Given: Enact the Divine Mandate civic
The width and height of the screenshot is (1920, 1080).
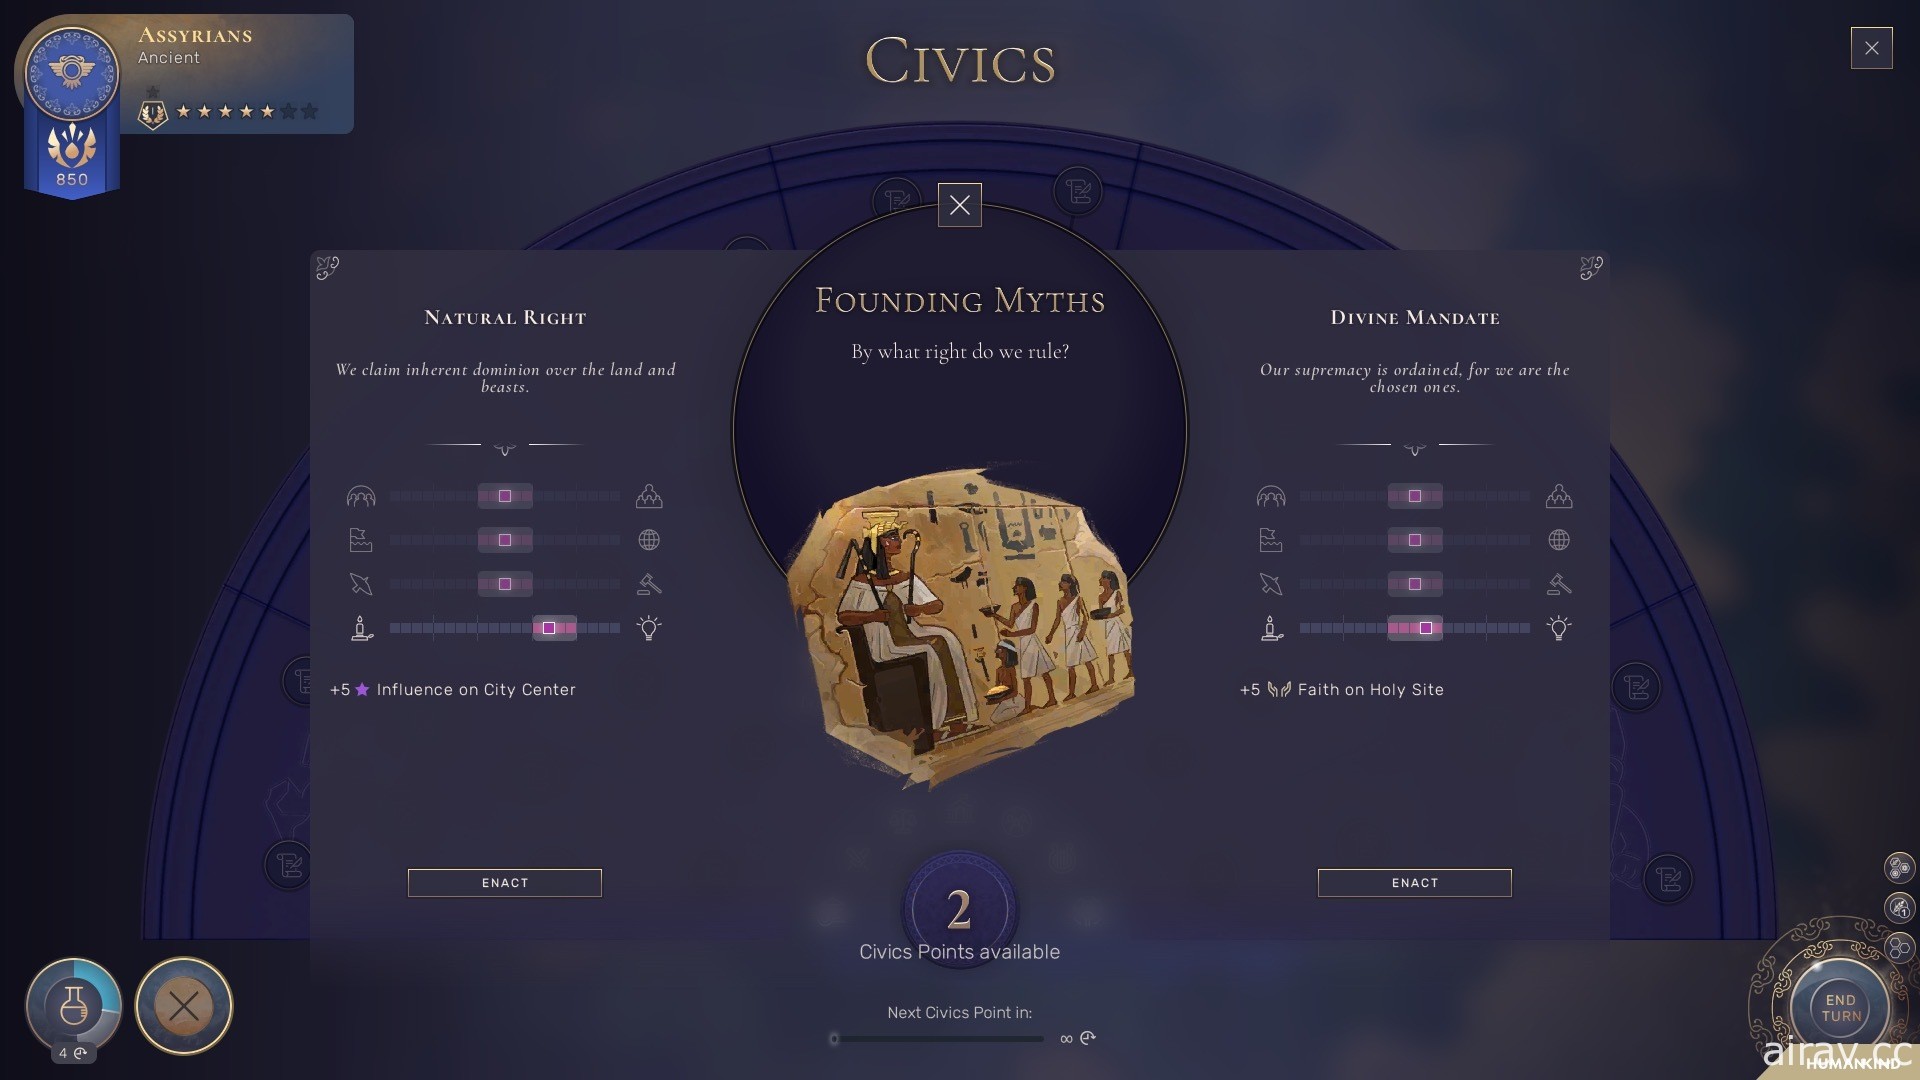Looking at the screenshot, I should 1414,882.
